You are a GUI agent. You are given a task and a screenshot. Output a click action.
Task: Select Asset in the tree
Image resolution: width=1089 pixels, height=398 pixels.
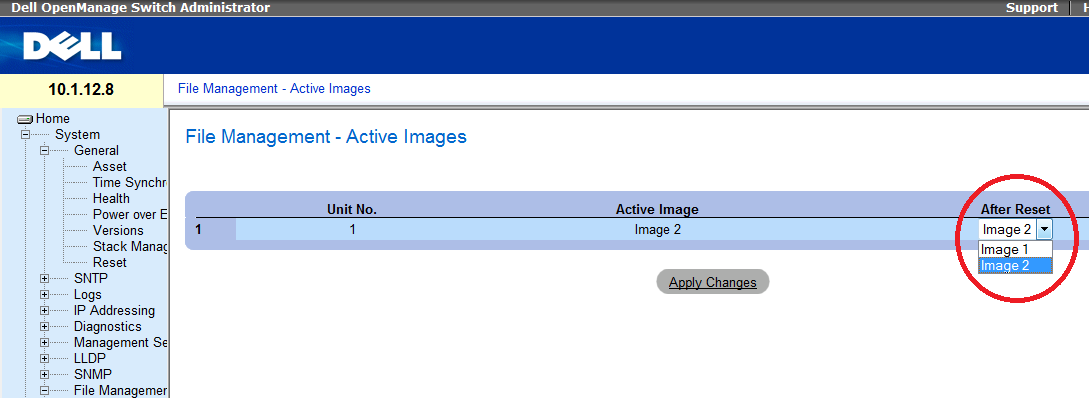pyautogui.click(x=110, y=167)
